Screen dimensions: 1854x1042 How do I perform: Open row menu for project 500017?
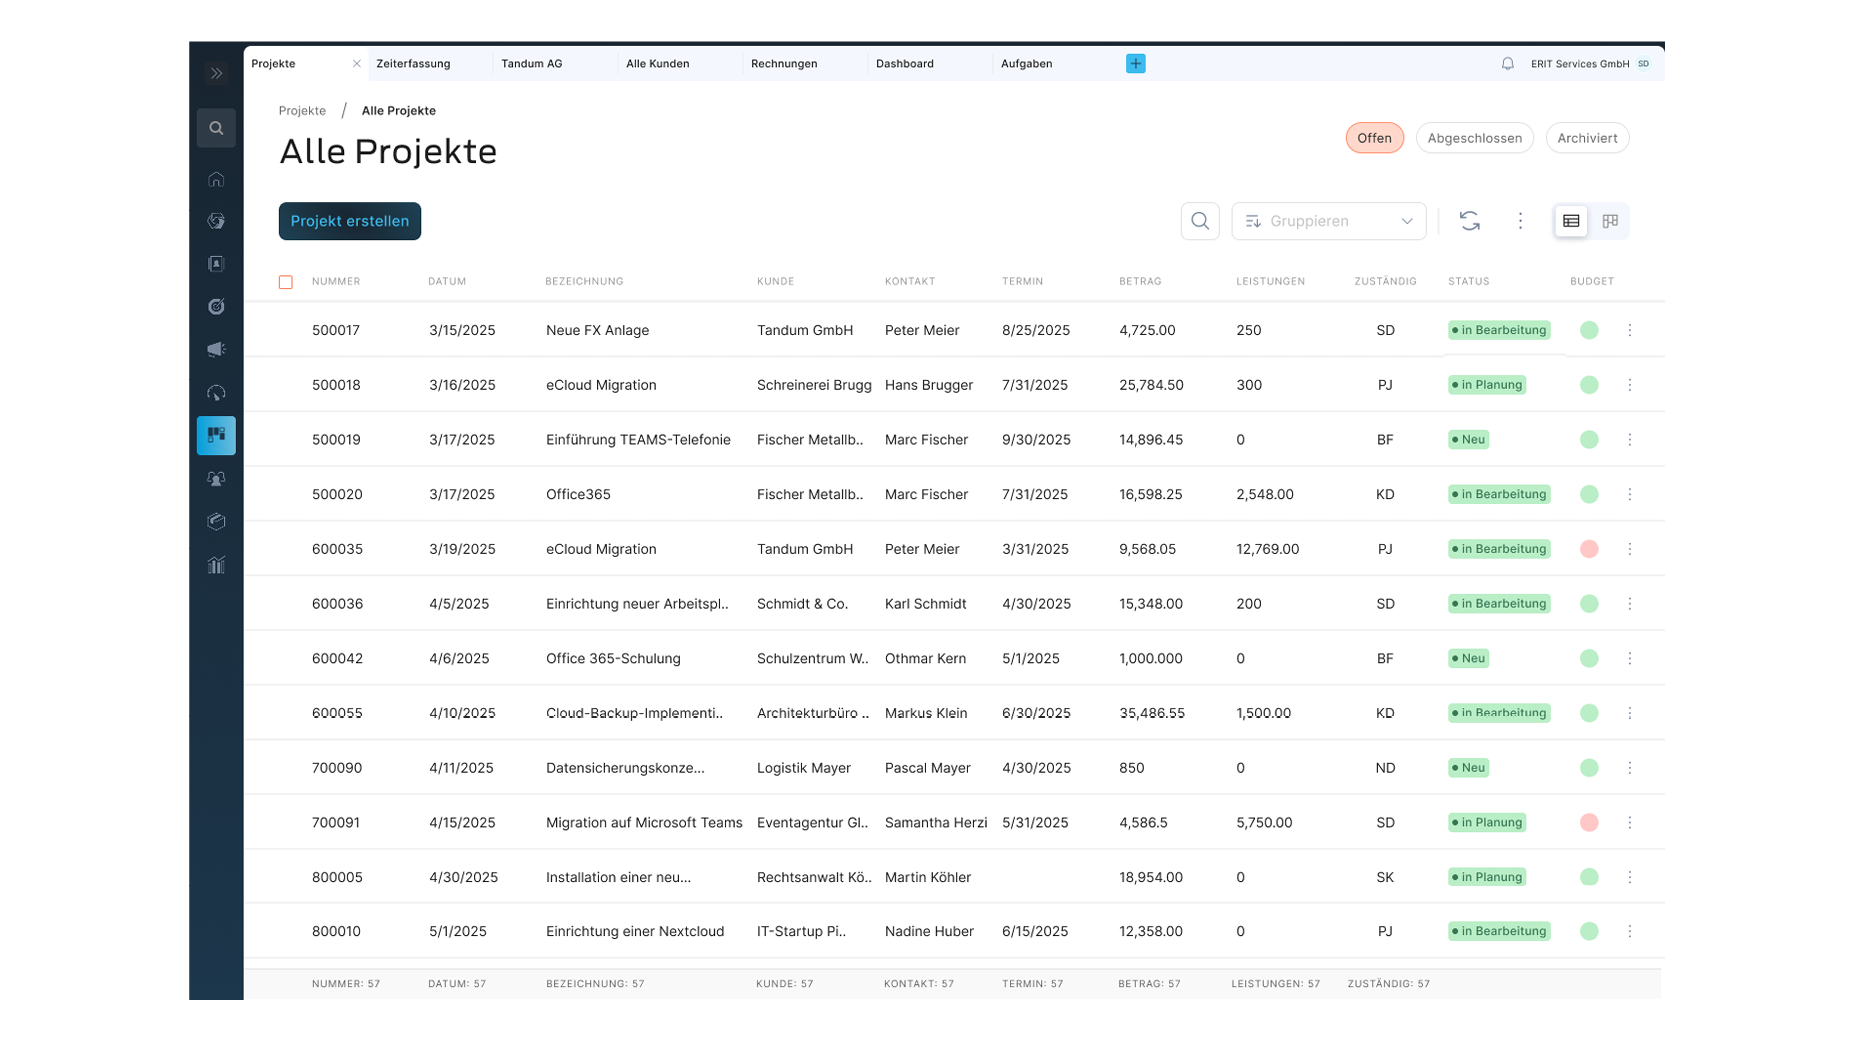(1630, 330)
